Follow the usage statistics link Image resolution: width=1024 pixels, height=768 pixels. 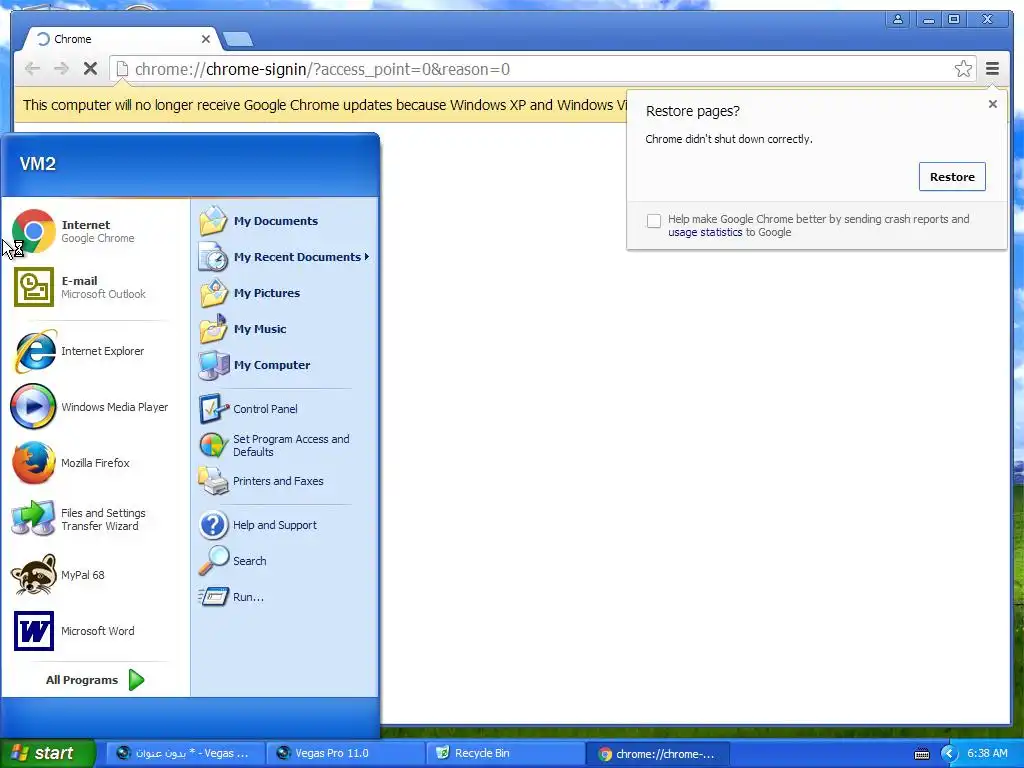(705, 232)
